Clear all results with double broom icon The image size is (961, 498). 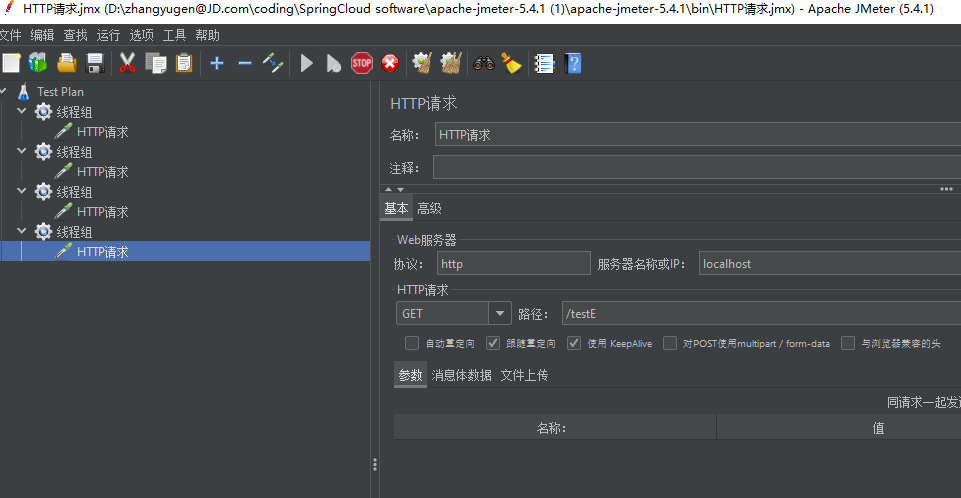click(x=451, y=63)
